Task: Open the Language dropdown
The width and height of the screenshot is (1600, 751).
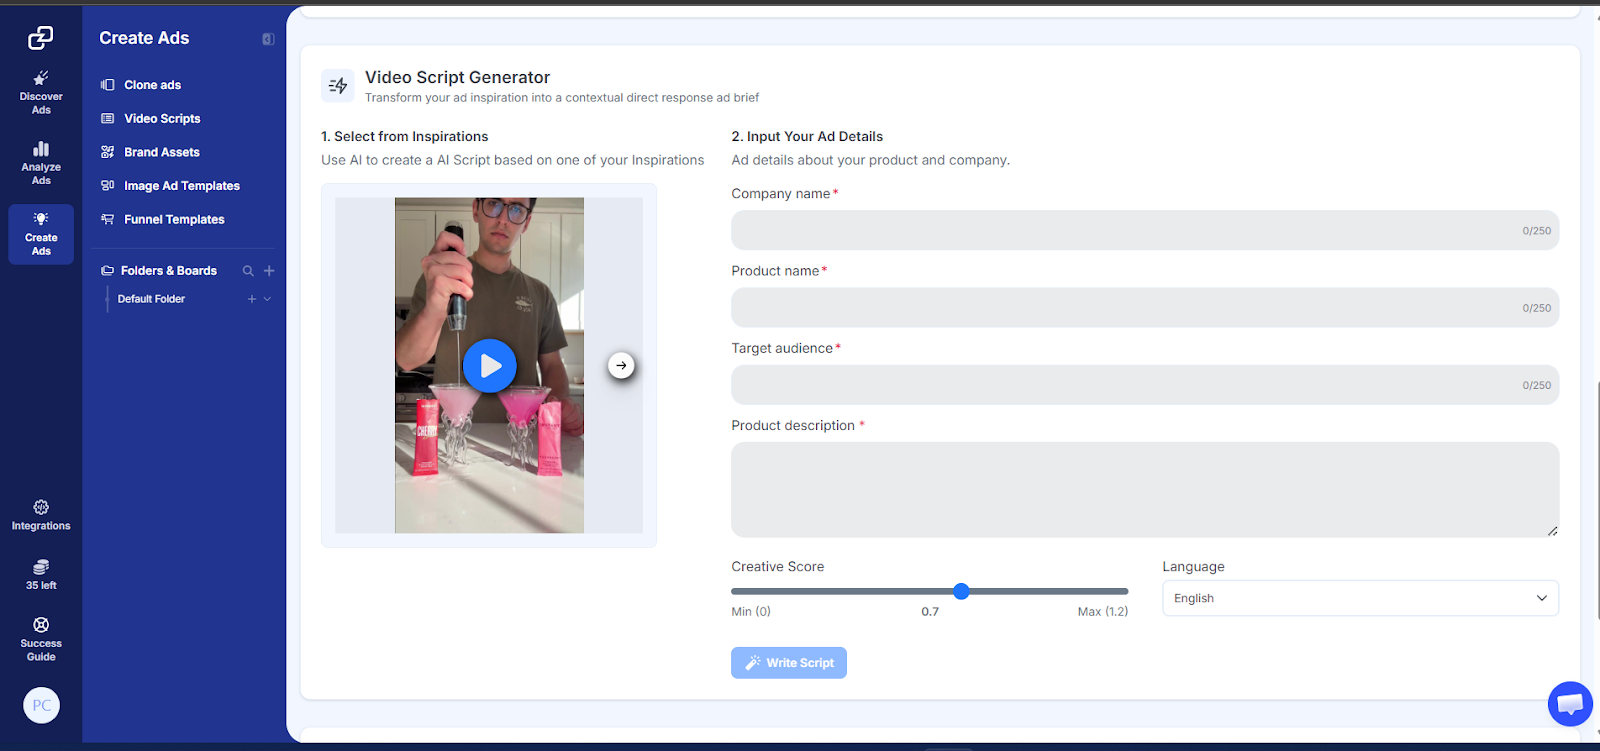Action: (1359, 598)
